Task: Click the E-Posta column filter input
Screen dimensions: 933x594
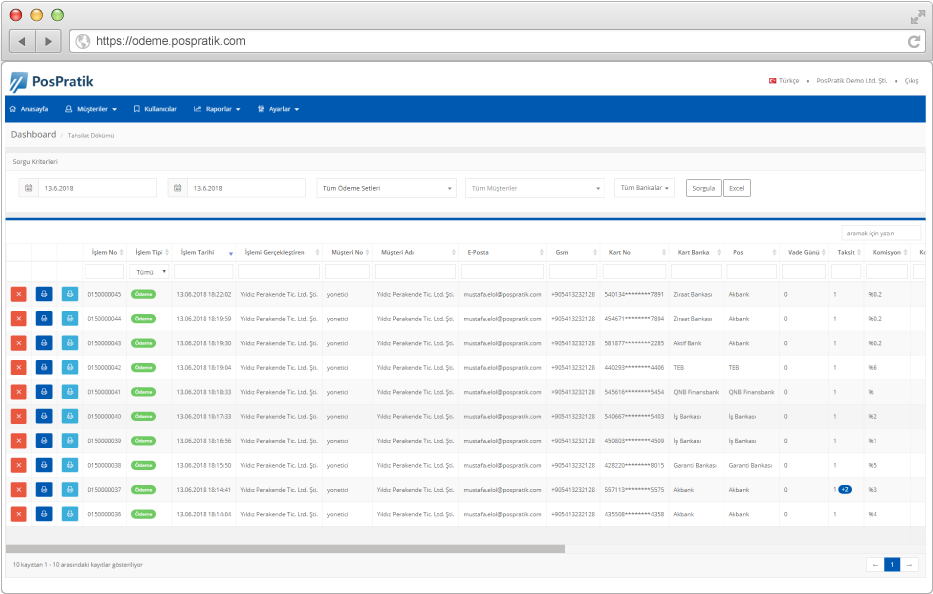Action: point(502,272)
